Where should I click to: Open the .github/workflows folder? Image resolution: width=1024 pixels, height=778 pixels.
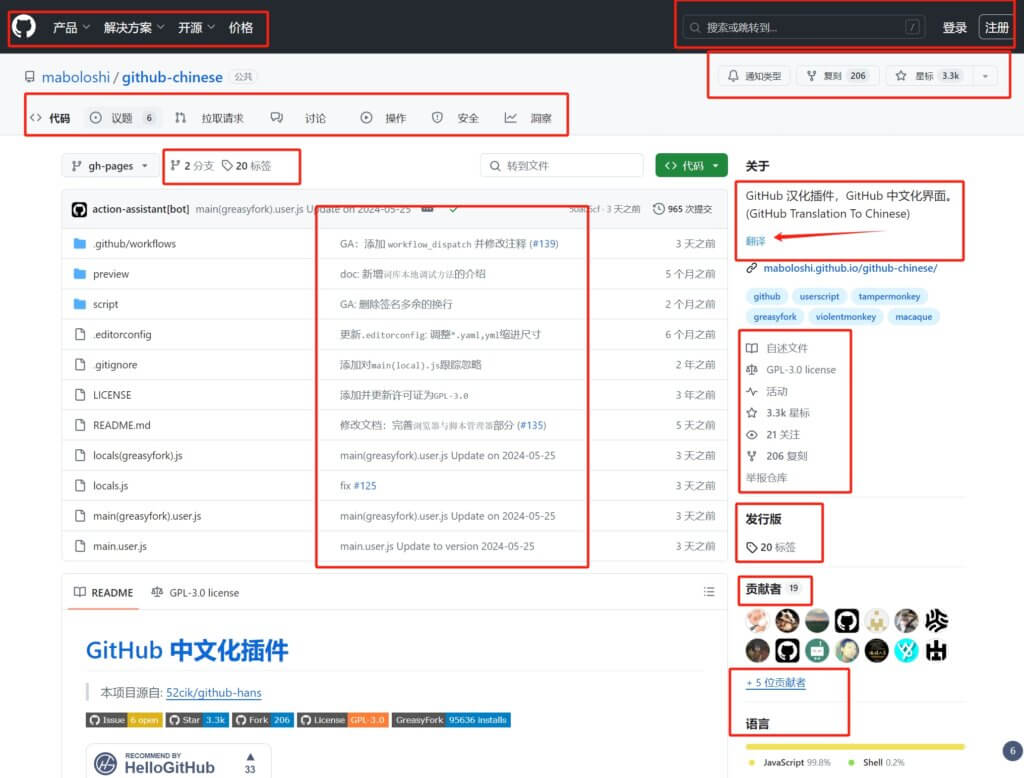[x=135, y=244]
